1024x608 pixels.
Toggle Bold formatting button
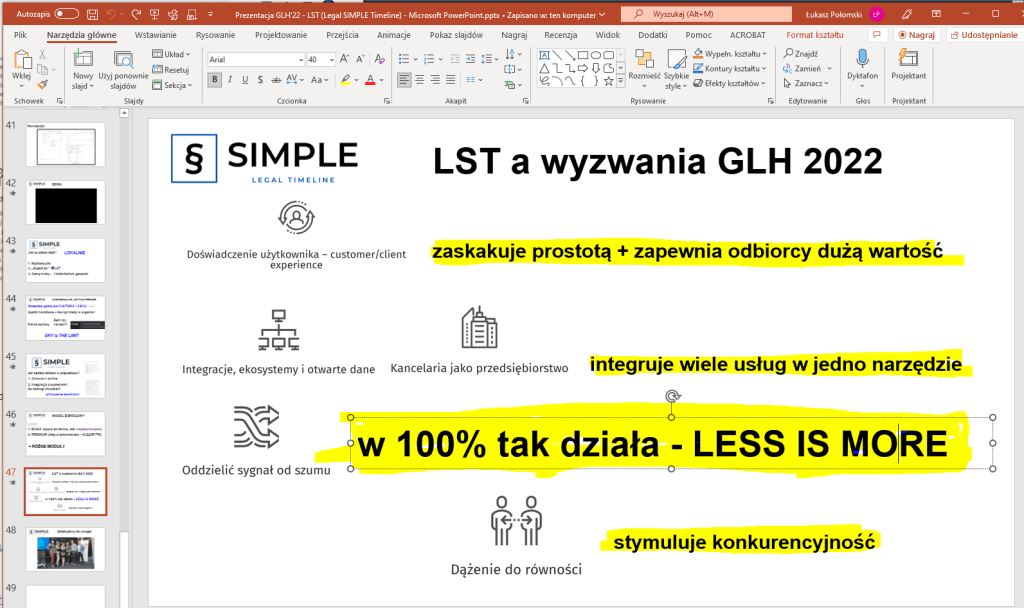(x=214, y=80)
